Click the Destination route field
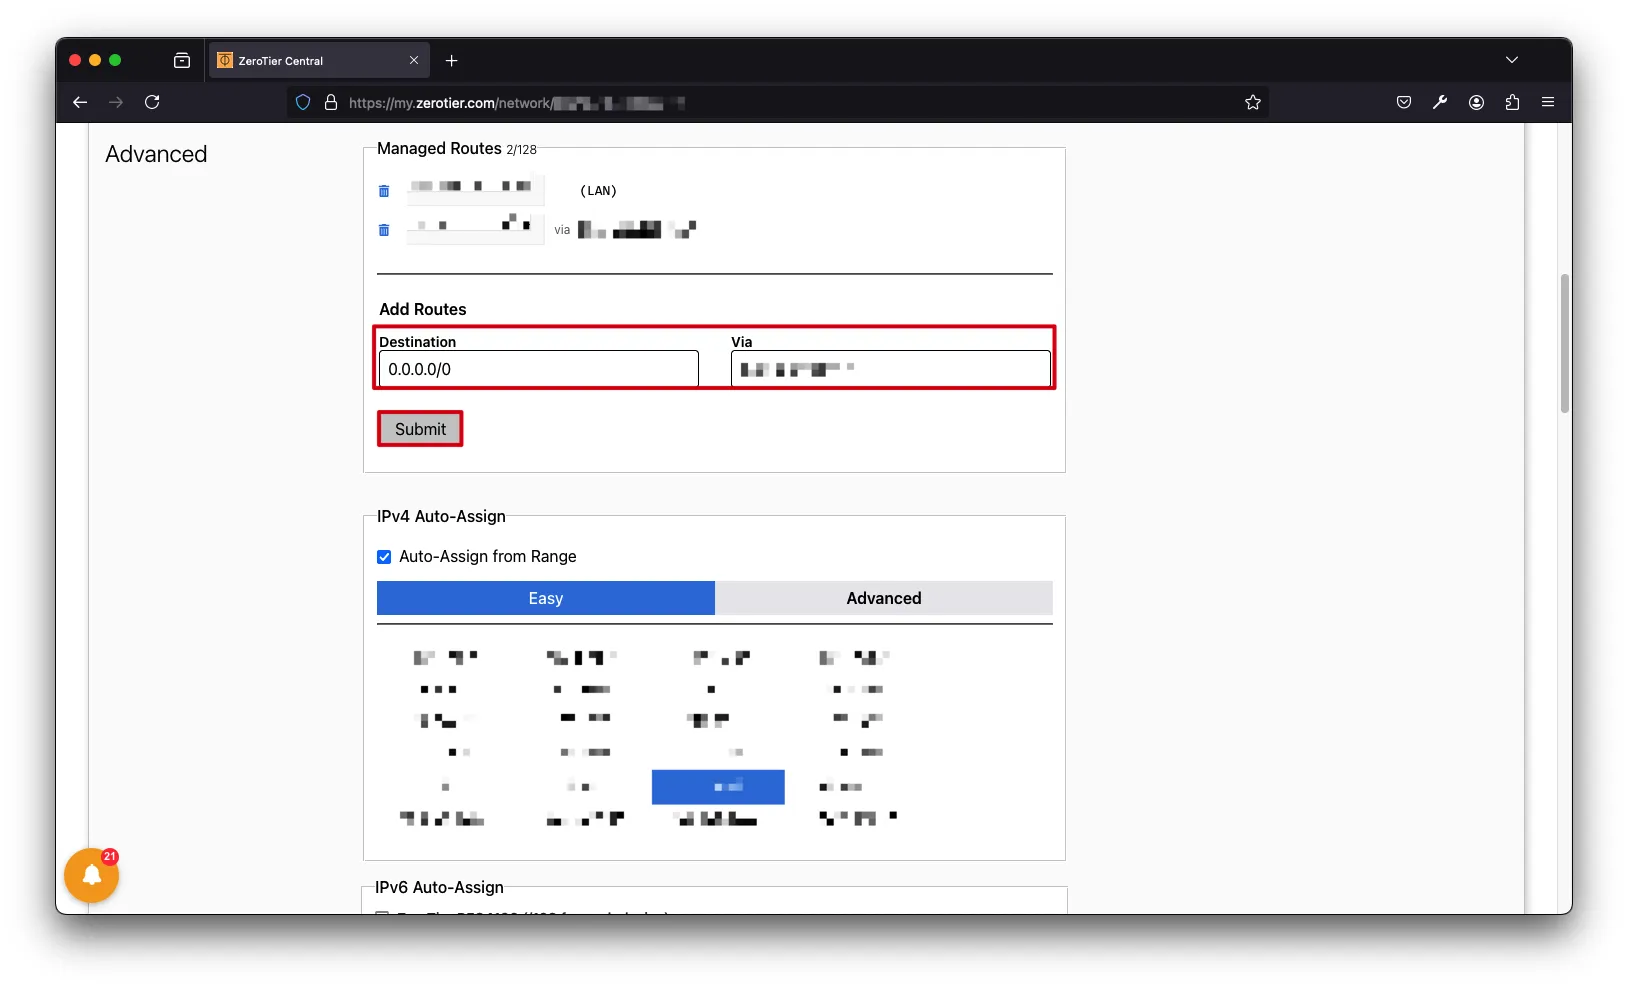 [x=538, y=369]
